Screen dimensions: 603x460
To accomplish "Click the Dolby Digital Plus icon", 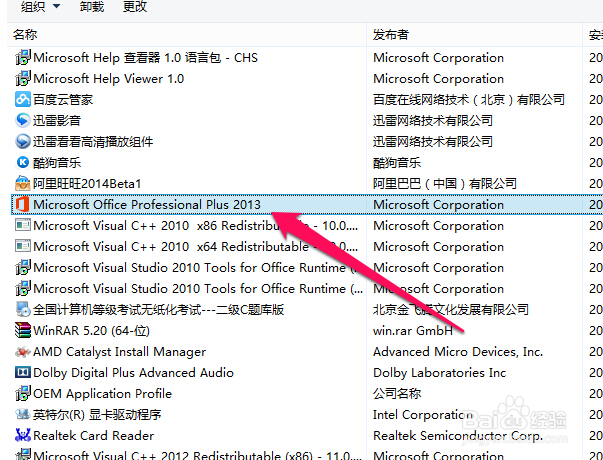I will (23, 372).
